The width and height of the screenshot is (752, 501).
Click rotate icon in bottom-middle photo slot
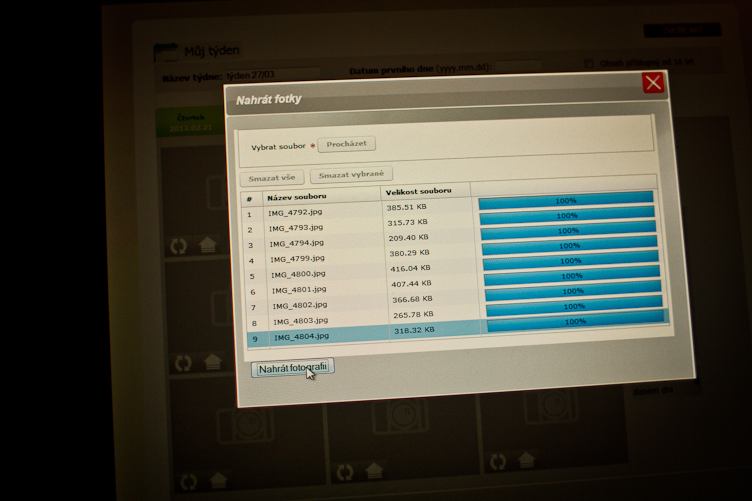[x=344, y=470]
